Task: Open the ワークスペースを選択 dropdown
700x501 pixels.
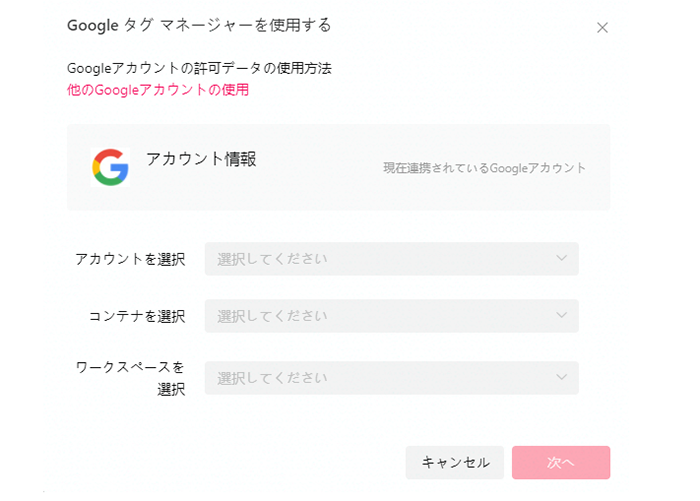Action: [392, 378]
